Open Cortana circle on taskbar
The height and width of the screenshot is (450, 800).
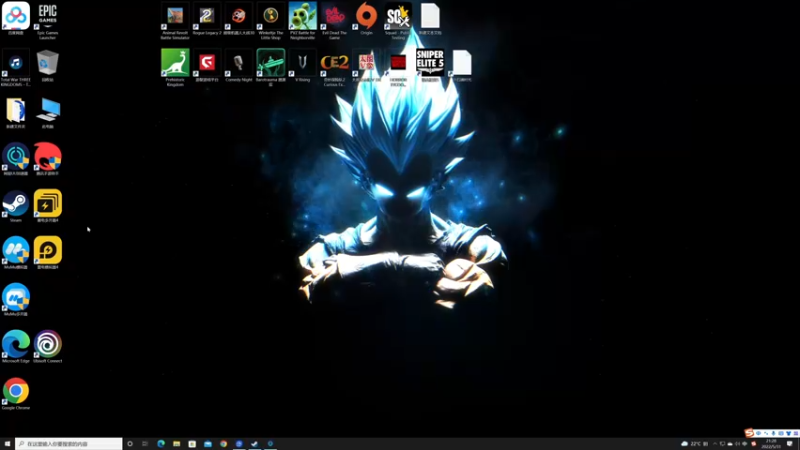tap(130, 444)
